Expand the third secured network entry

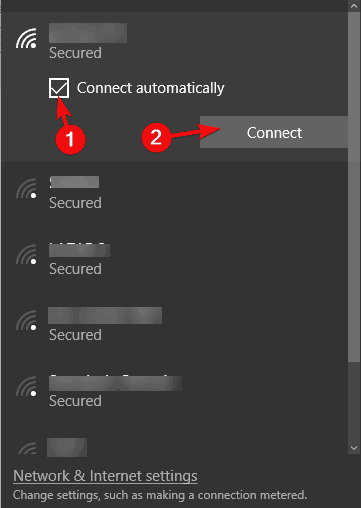pos(175,260)
